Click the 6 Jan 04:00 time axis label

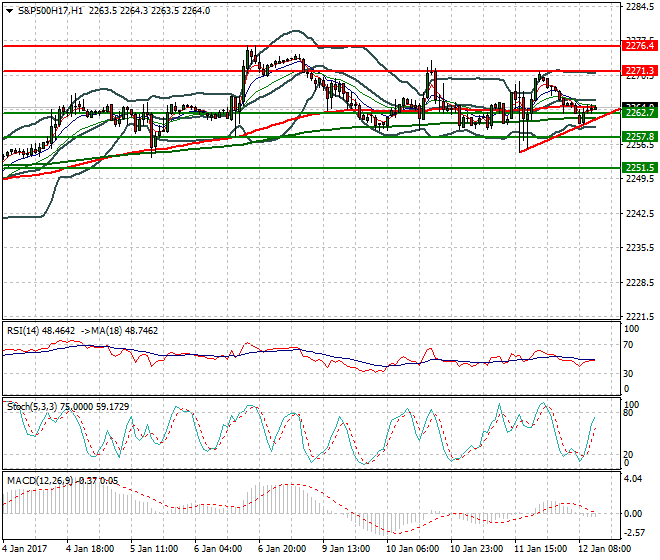coord(218,549)
